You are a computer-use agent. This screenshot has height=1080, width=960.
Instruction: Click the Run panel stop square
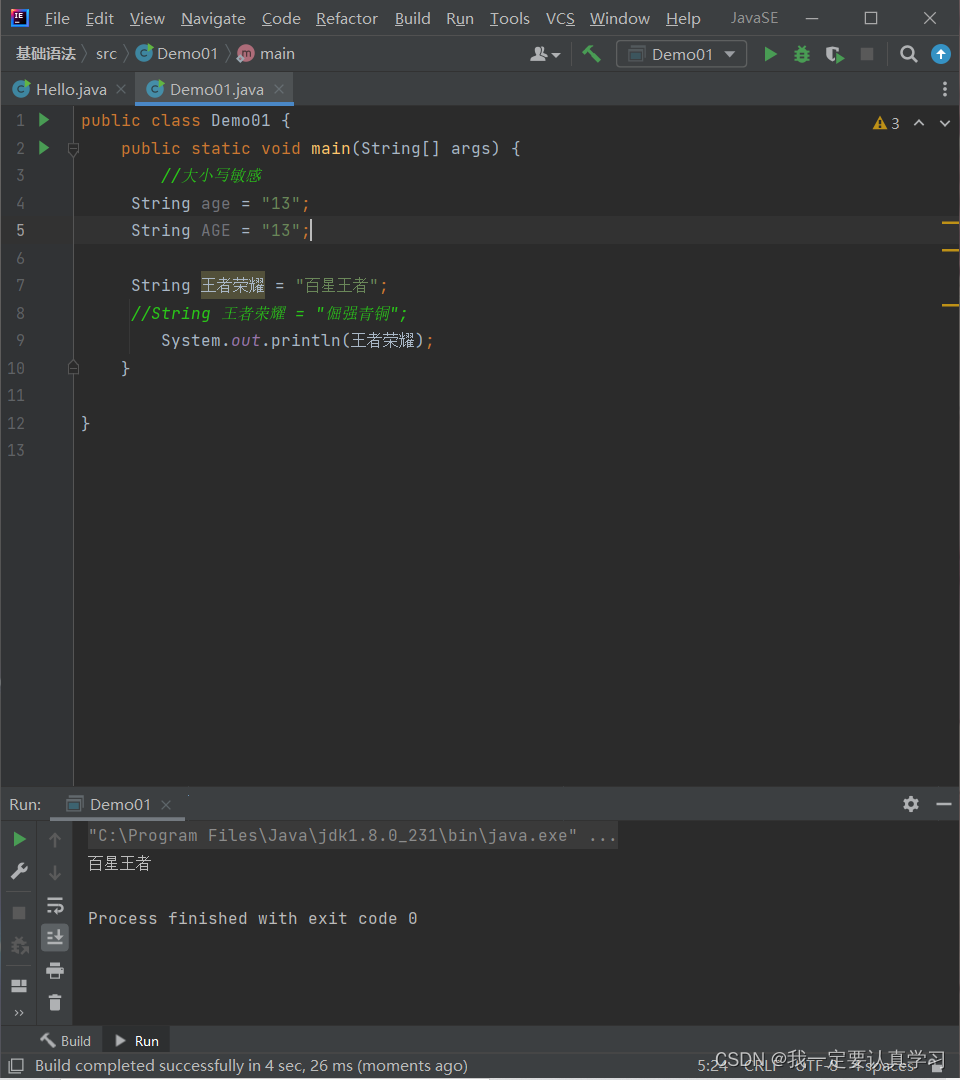click(x=19, y=913)
